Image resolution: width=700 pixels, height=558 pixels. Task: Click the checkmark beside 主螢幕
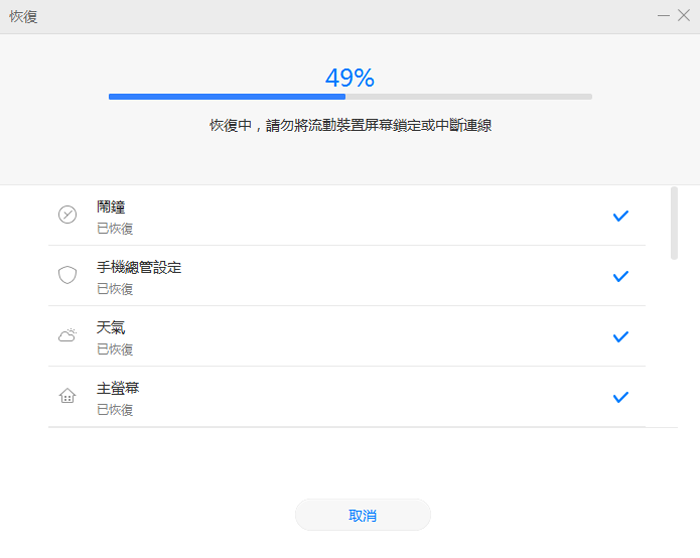(621, 397)
